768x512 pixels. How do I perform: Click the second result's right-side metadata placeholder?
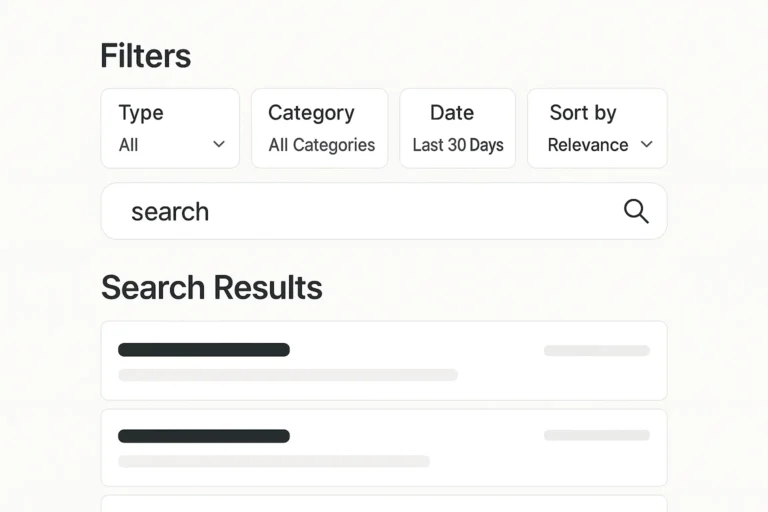(x=597, y=436)
